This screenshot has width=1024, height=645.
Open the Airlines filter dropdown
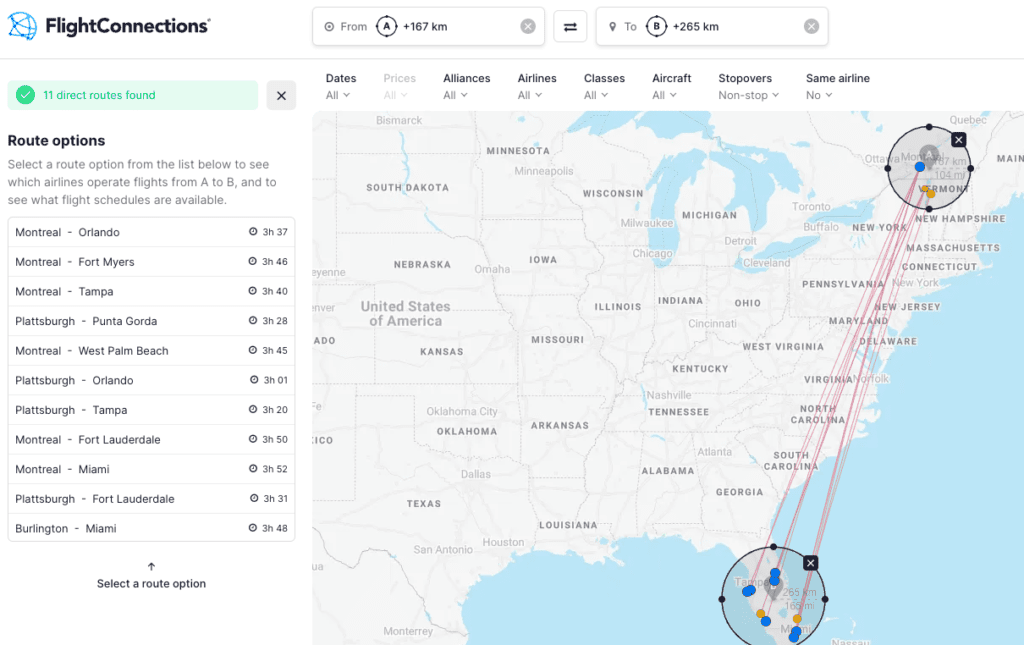[x=536, y=87]
